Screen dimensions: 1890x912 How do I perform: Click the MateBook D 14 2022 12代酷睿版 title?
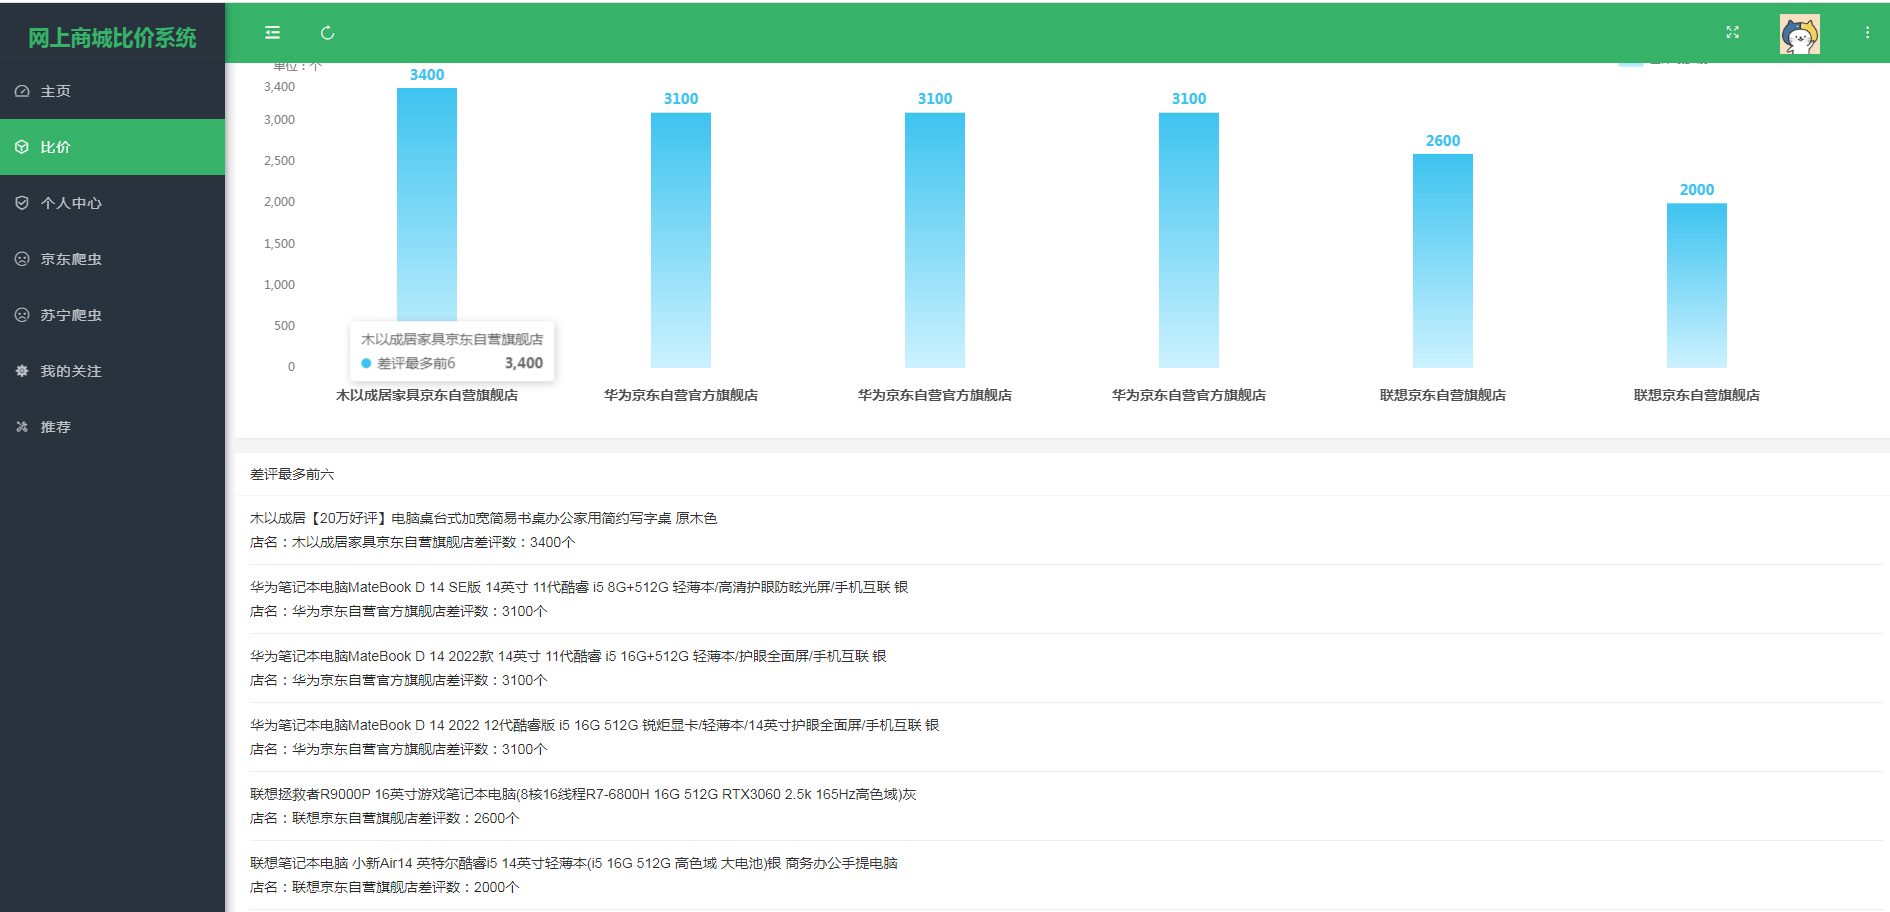595,725
